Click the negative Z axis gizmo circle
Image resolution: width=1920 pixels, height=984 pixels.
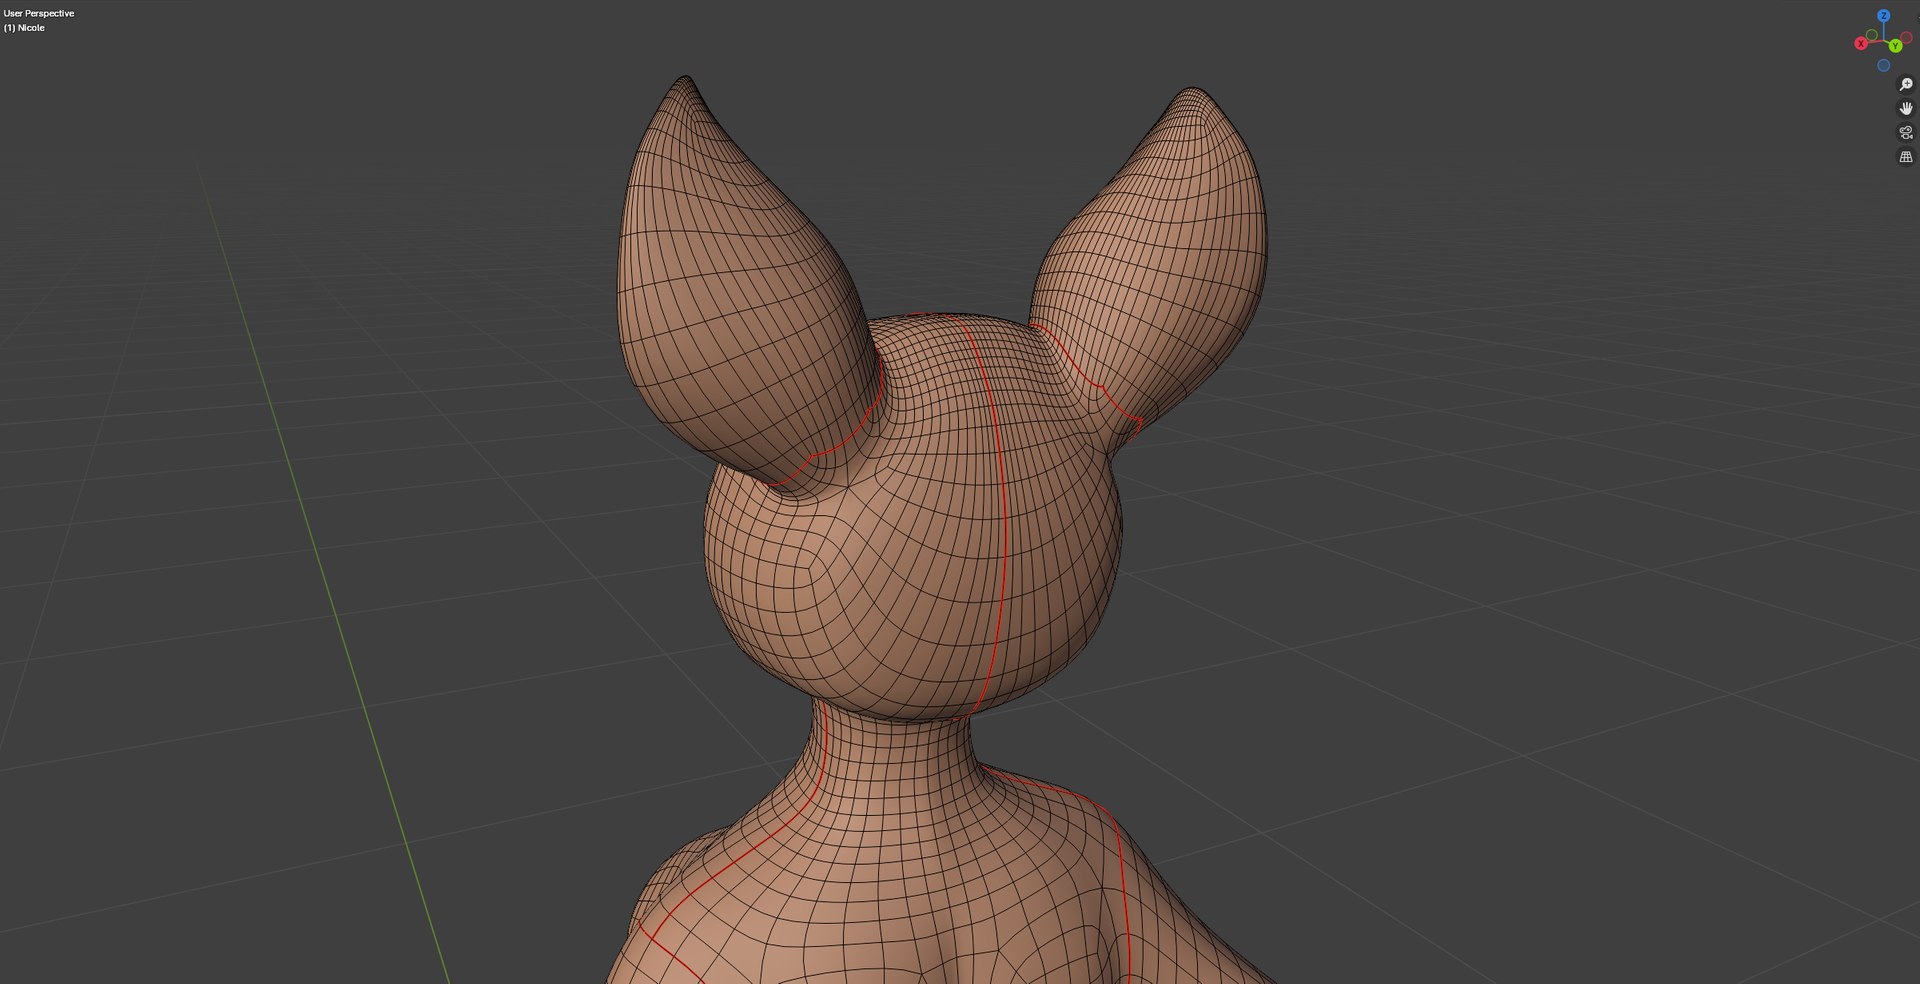(1884, 65)
